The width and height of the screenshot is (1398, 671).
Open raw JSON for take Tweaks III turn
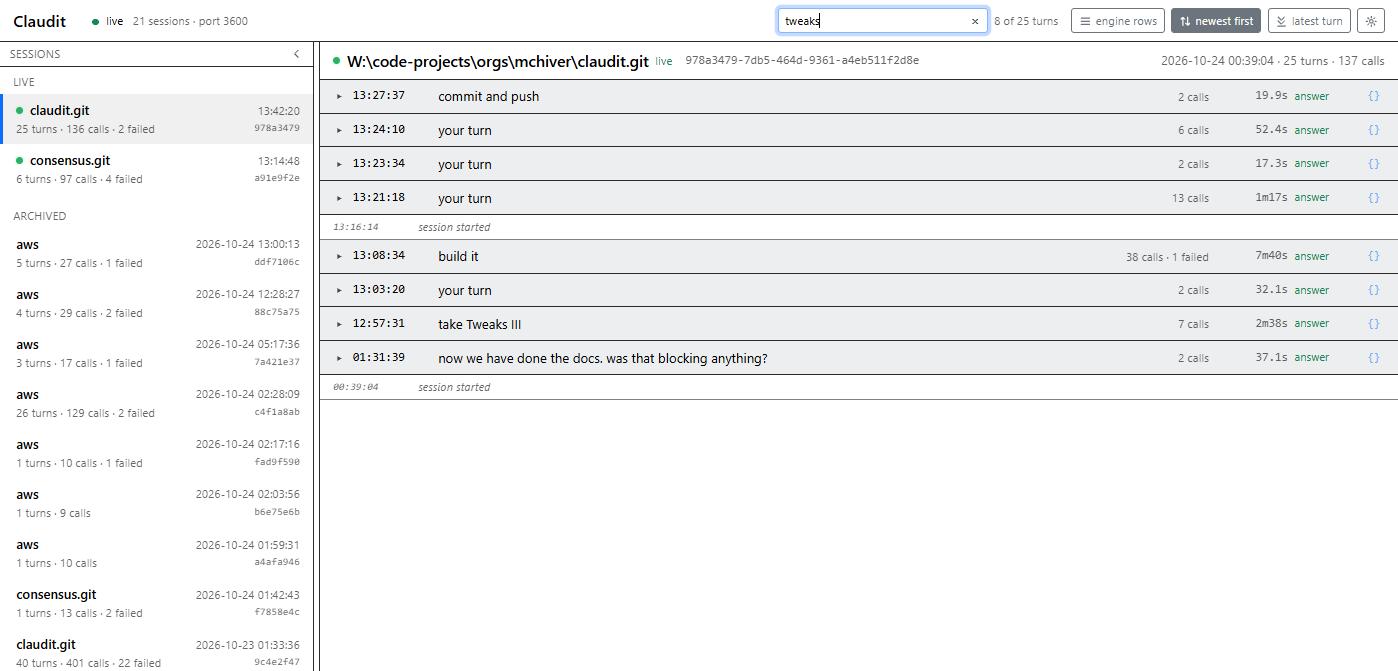click(1373, 324)
